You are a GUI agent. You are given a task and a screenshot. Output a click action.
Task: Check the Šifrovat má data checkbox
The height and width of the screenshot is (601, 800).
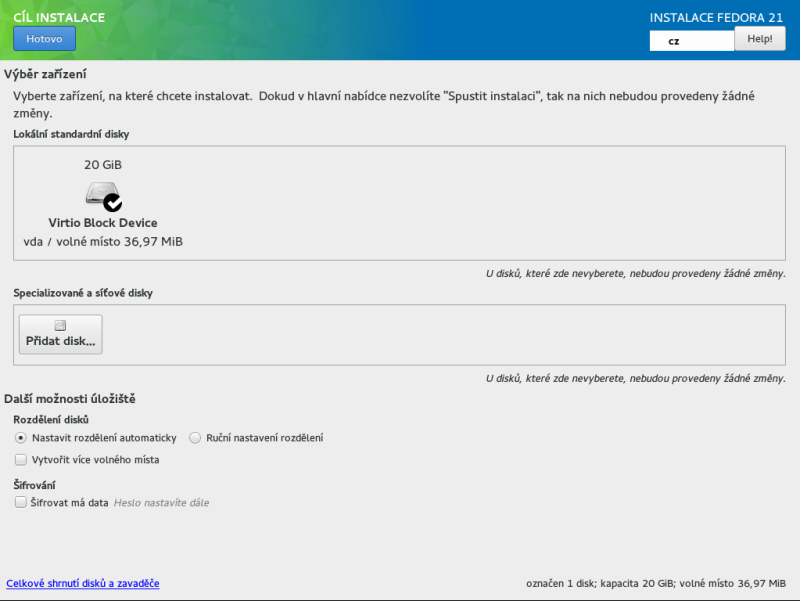tap(21, 502)
